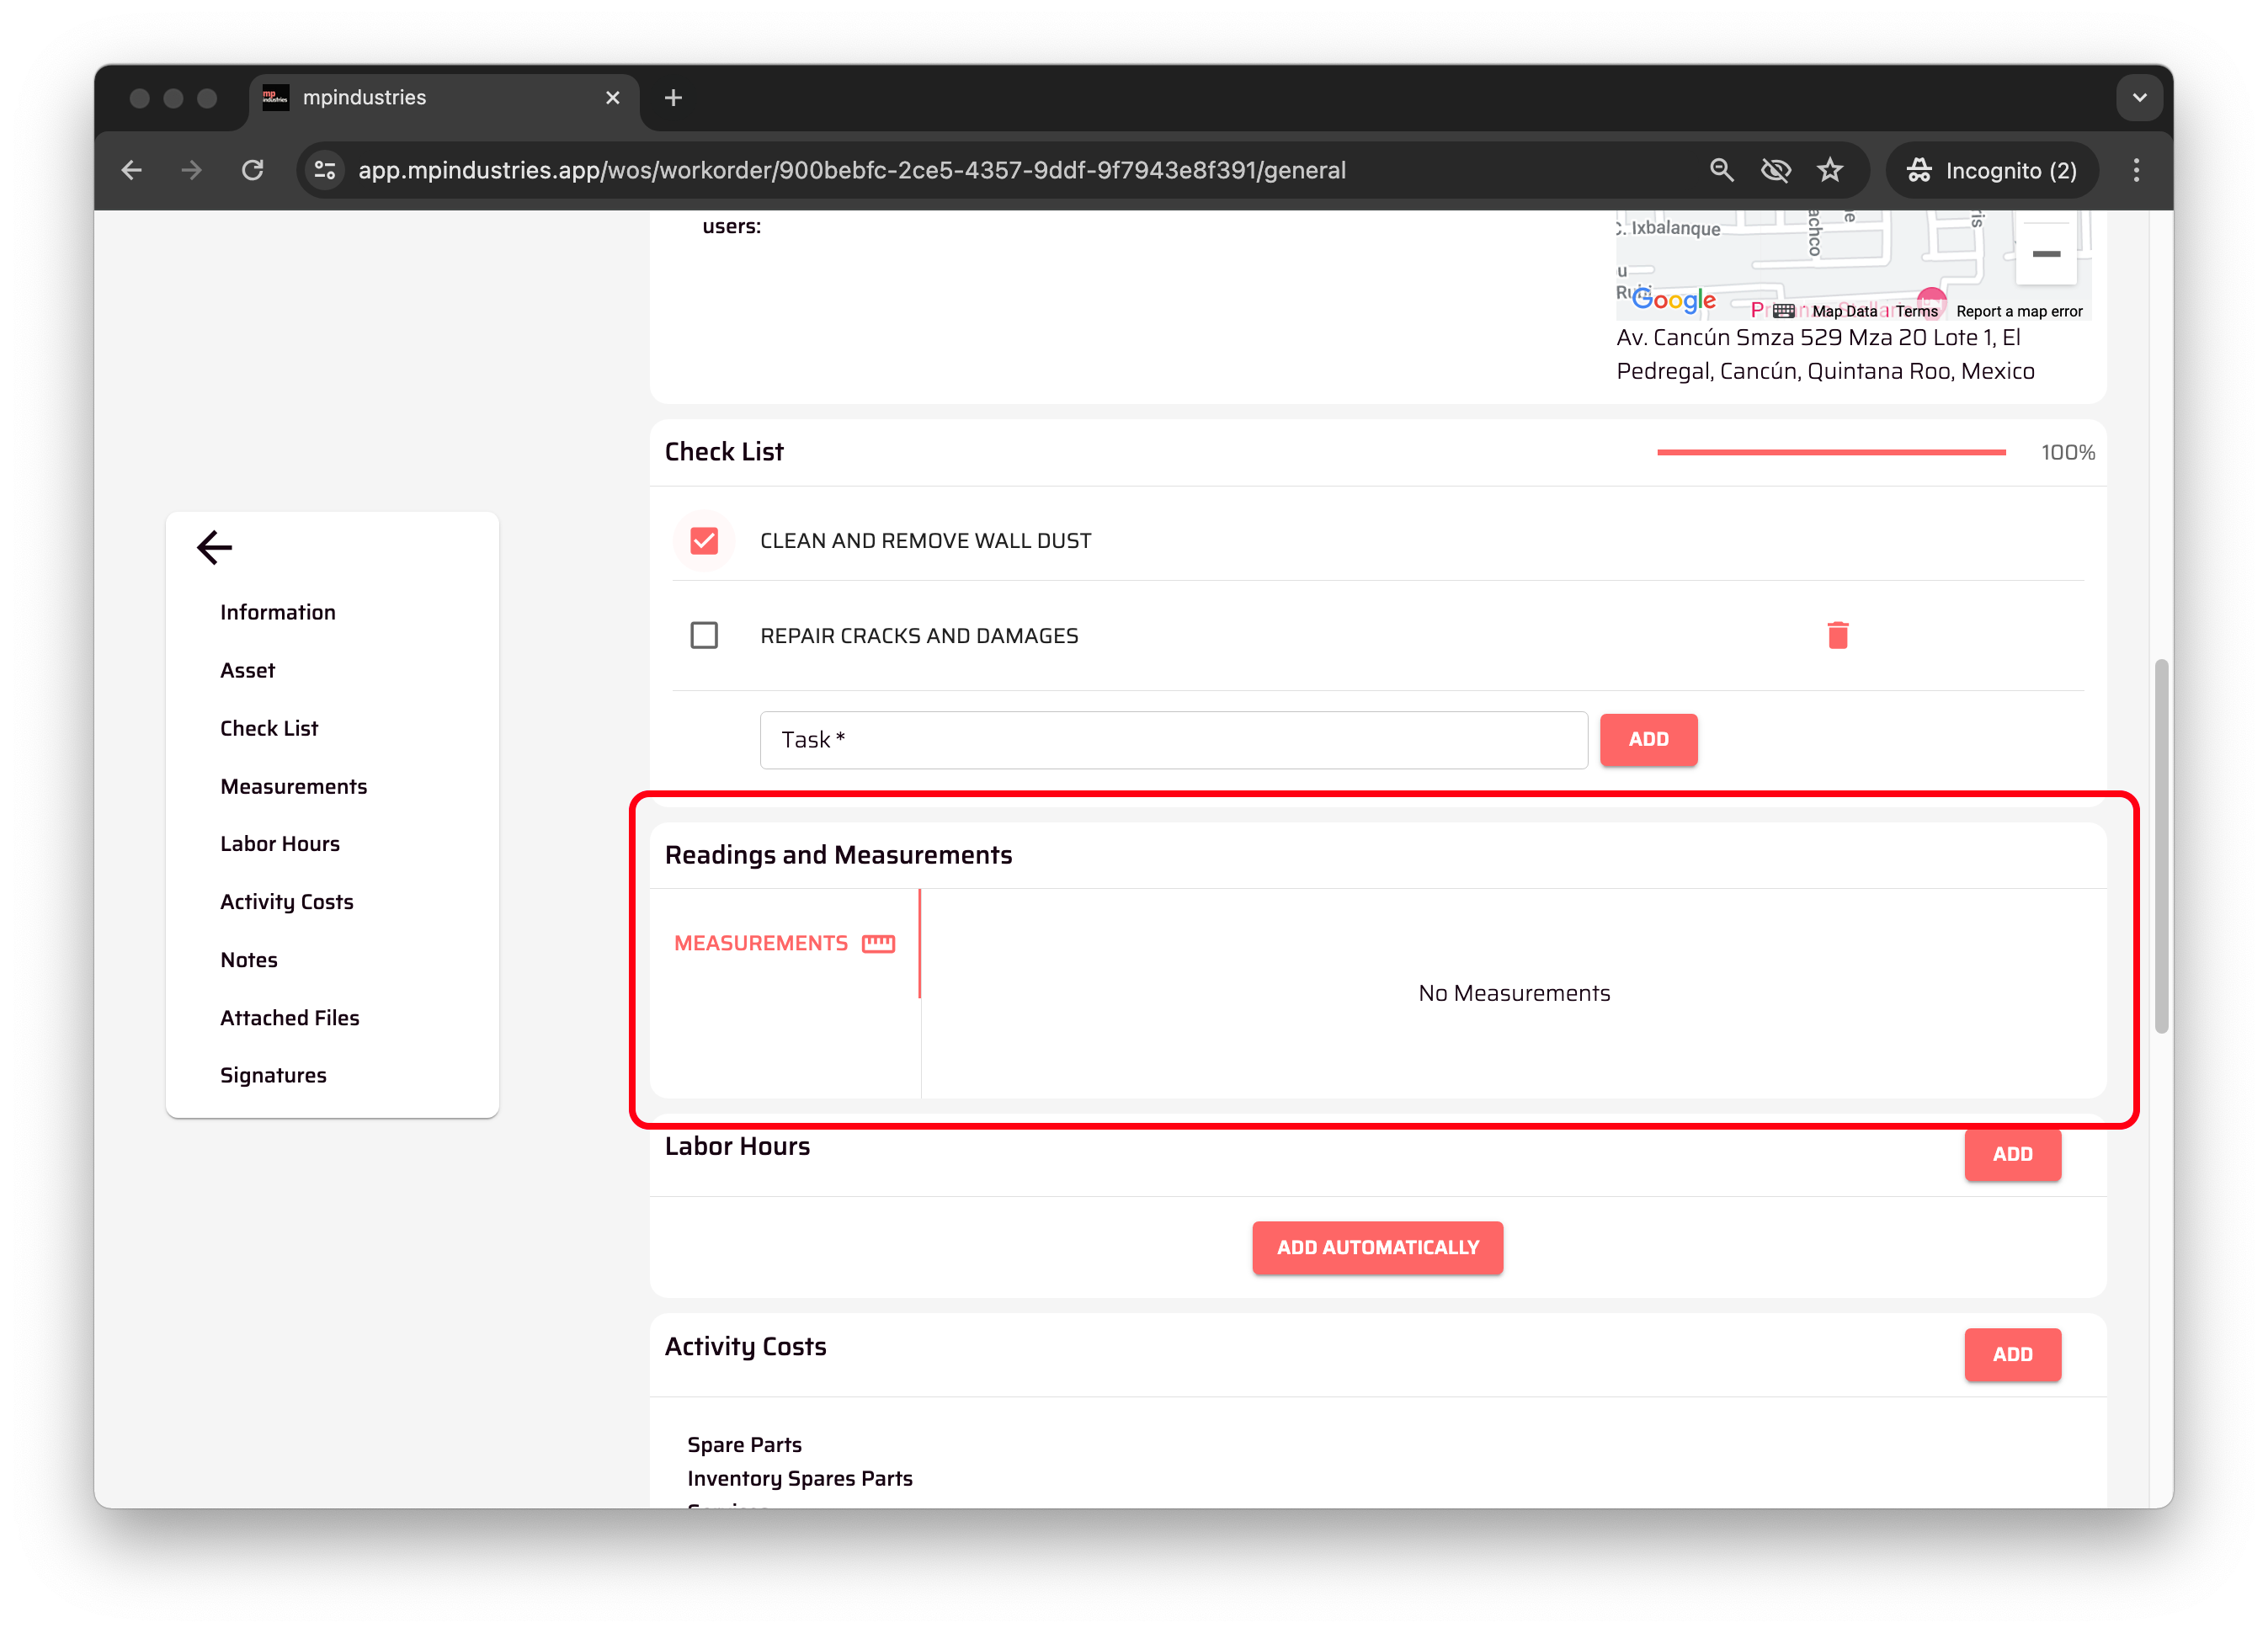2268x1633 pixels.
Task: Click the Add Automatically button
Action: (1376, 1247)
